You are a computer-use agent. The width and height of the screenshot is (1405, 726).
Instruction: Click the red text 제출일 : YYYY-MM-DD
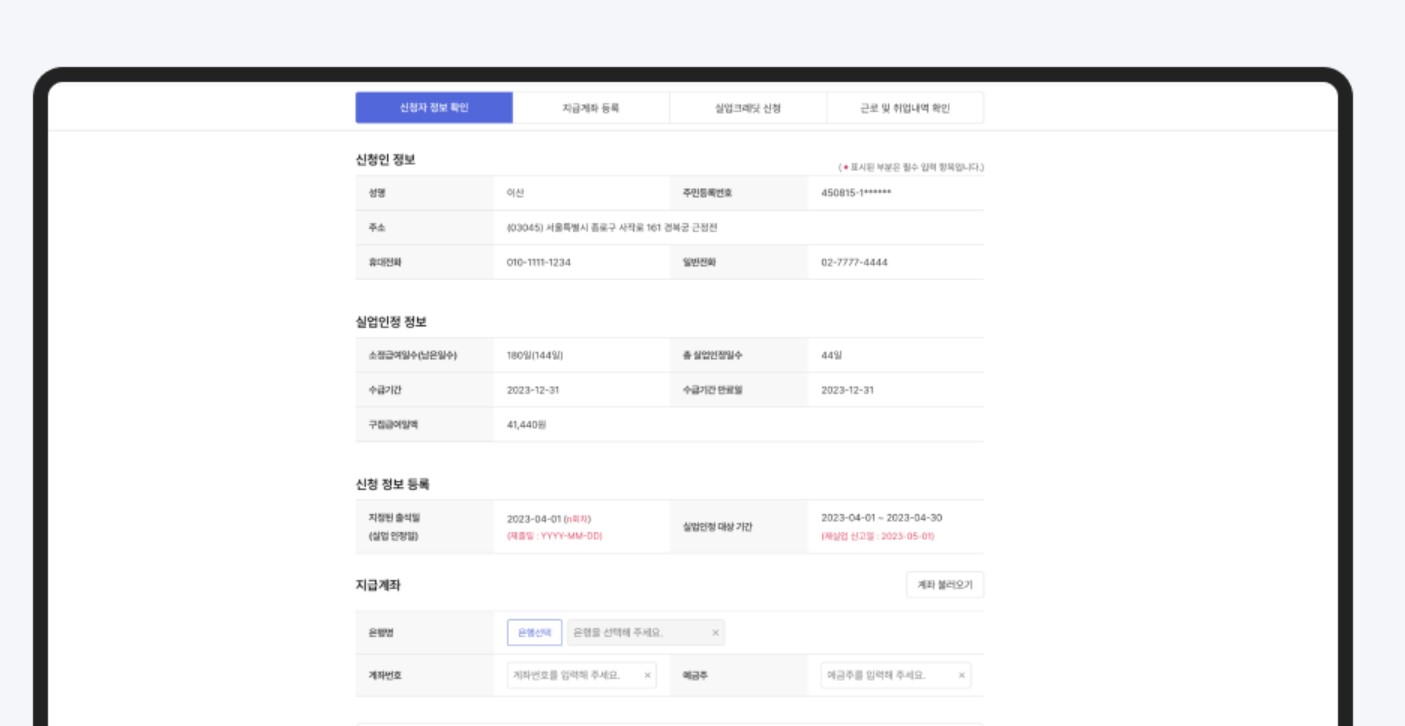555,536
